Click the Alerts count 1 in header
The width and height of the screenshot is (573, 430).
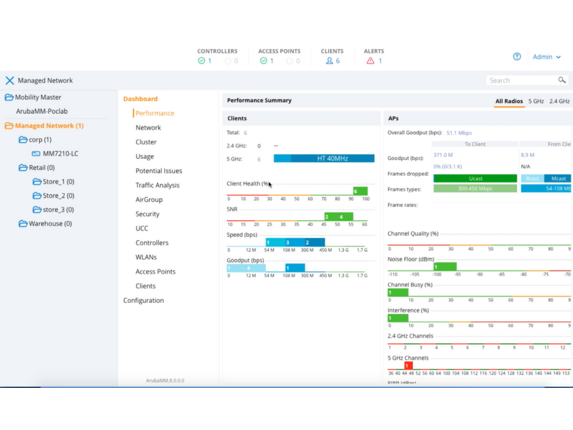(x=380, y=61)
